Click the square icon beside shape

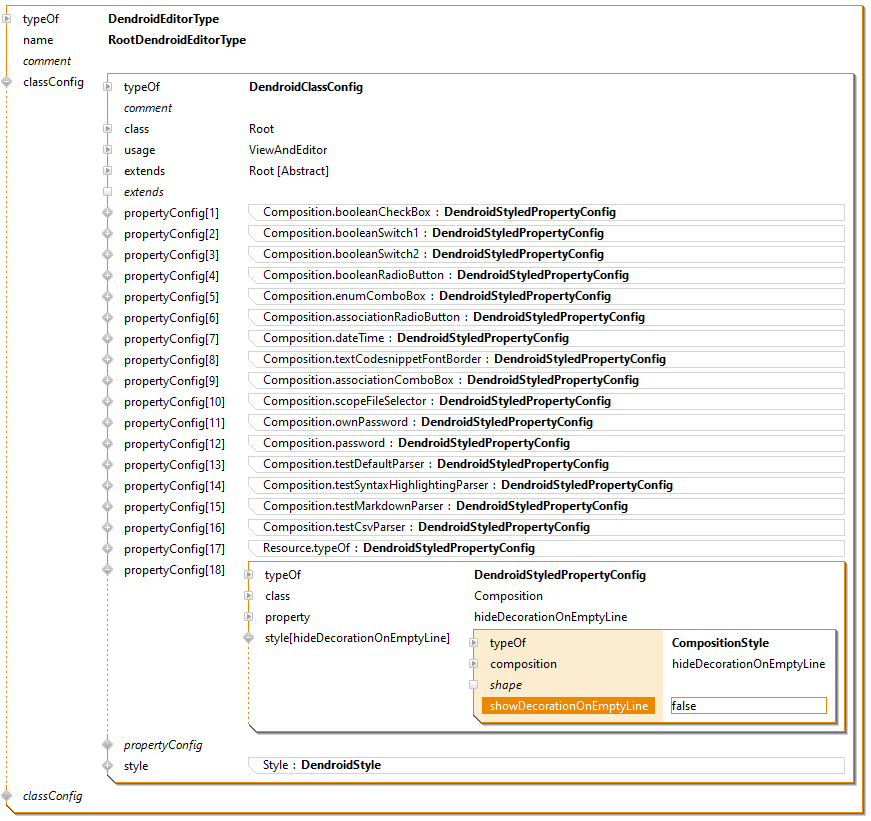471,684
